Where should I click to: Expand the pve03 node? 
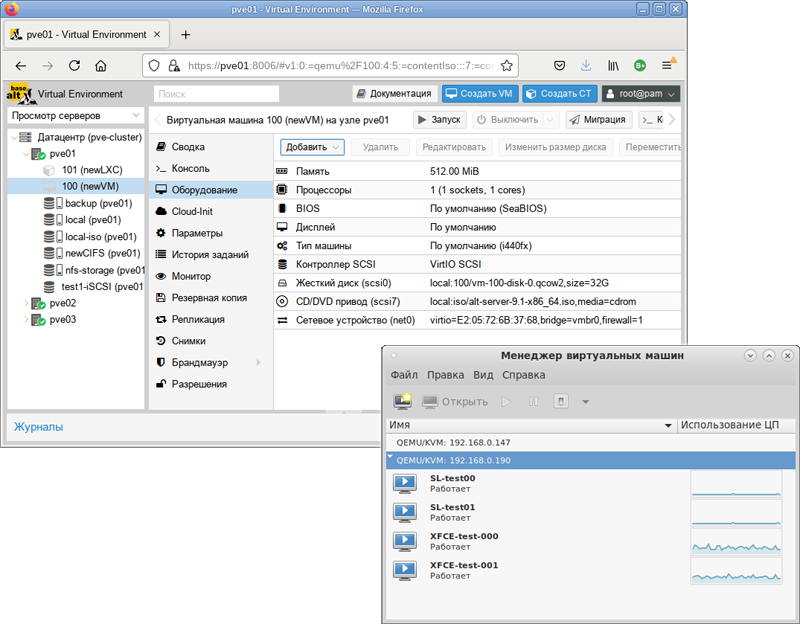[x=26, y=319]
